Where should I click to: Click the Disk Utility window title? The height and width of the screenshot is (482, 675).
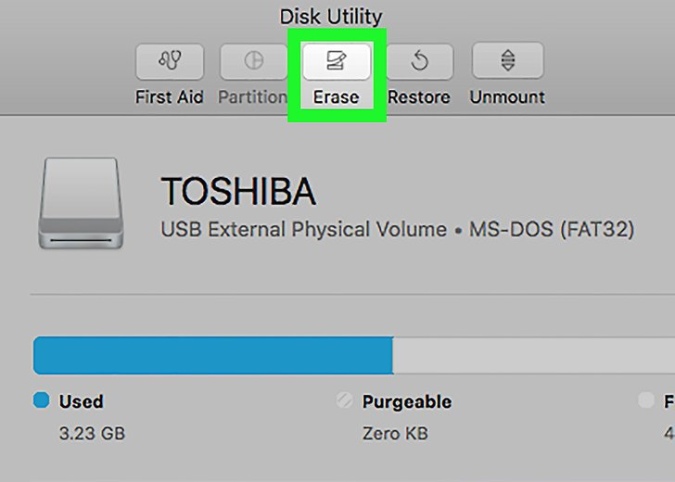coord(331,17)
